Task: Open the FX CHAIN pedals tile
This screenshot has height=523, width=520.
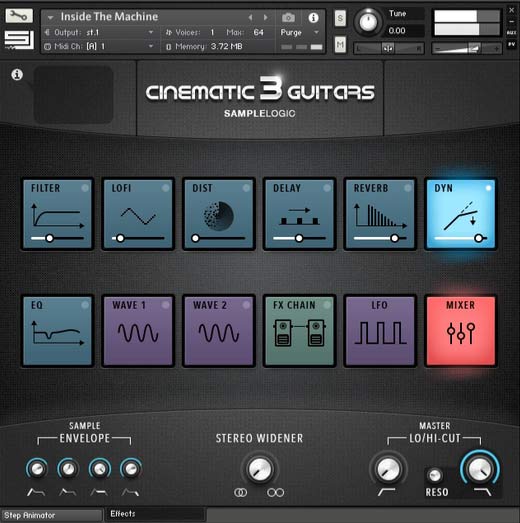Action: [299, 331]
